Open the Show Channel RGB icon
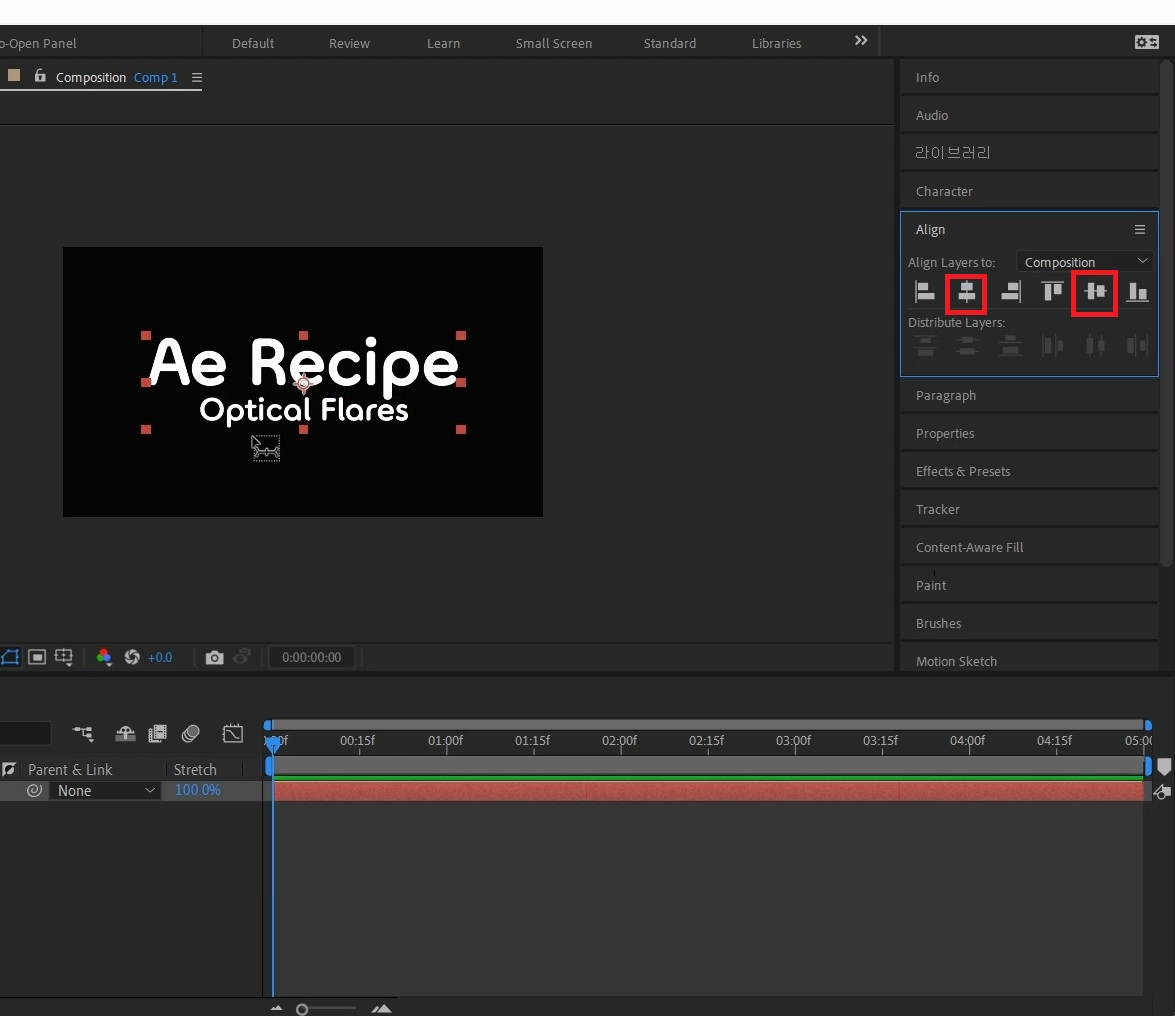Screen dimensions: 1175x1016 pyautogui.click(x=103, y=657)
